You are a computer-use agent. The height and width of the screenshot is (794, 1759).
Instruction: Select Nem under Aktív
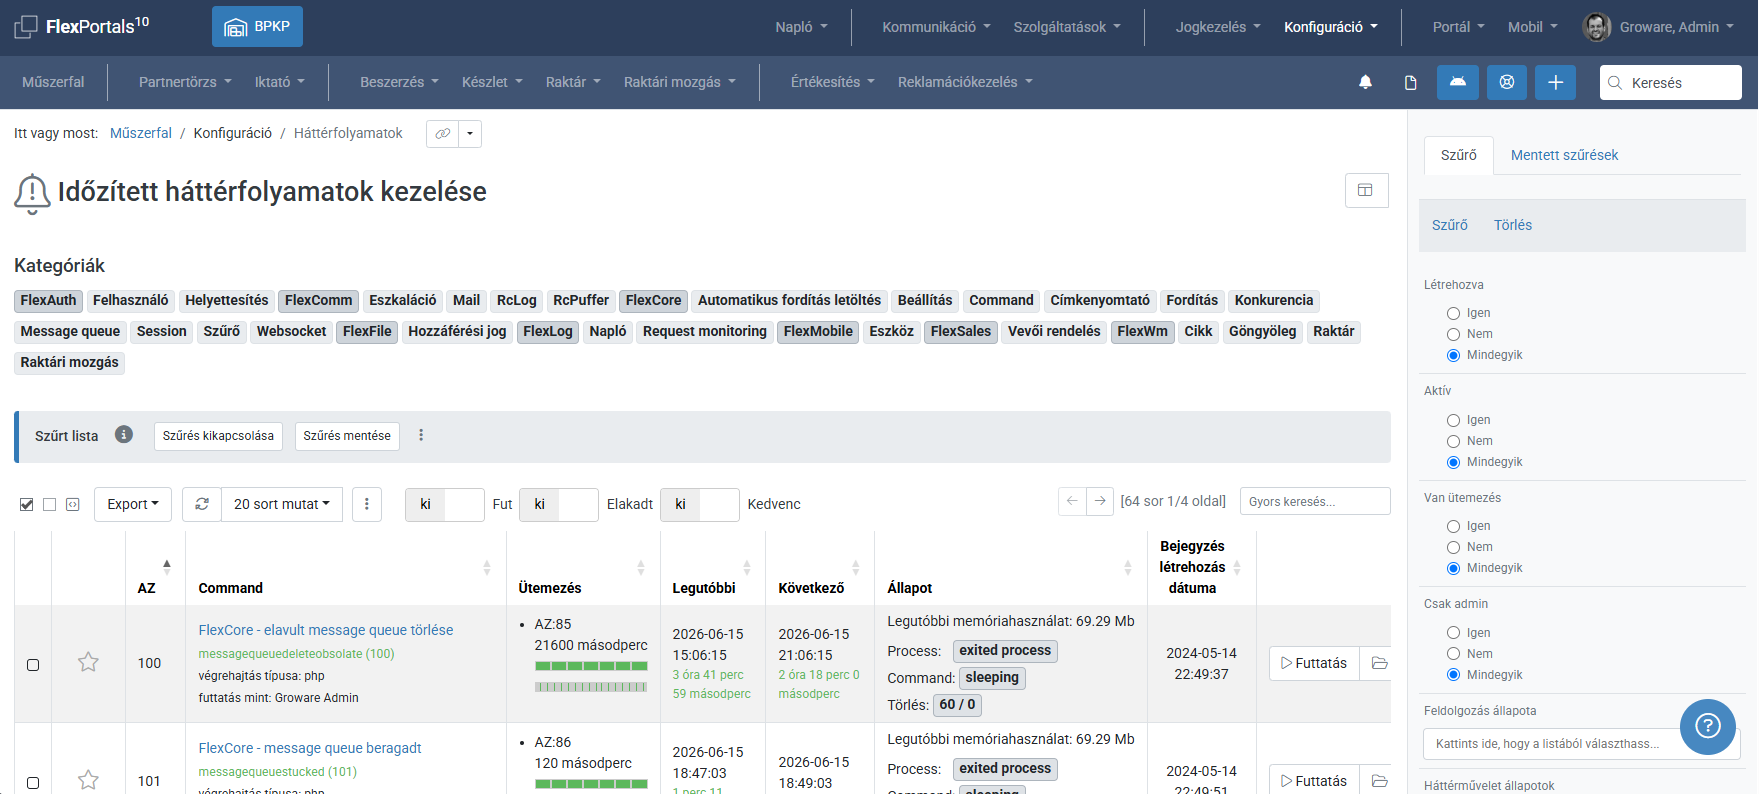click(1454, 441)
